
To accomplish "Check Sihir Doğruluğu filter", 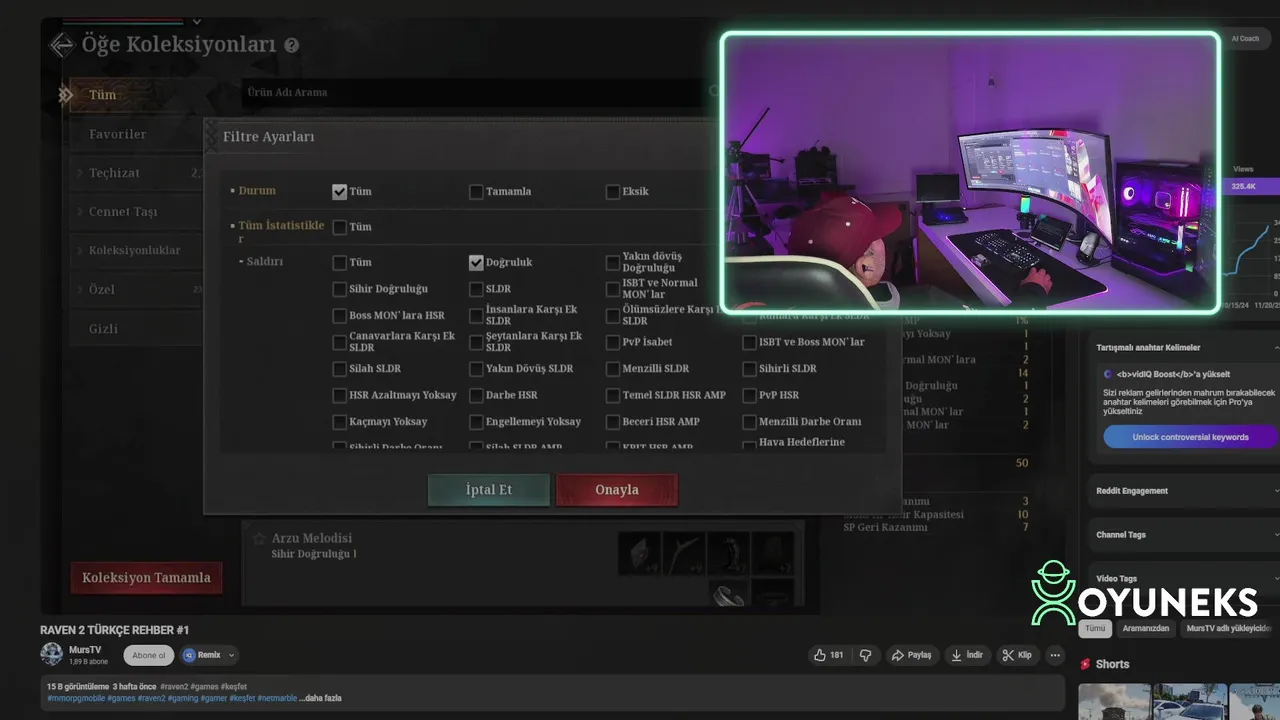I will tap(339, 289).
